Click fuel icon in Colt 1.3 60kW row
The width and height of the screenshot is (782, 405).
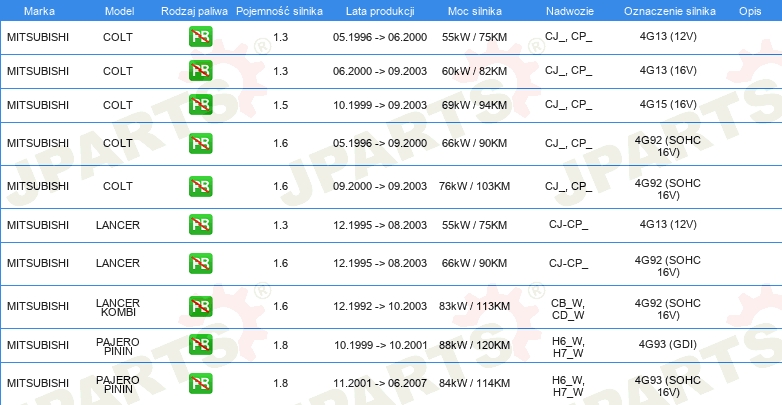pos(200,71)
